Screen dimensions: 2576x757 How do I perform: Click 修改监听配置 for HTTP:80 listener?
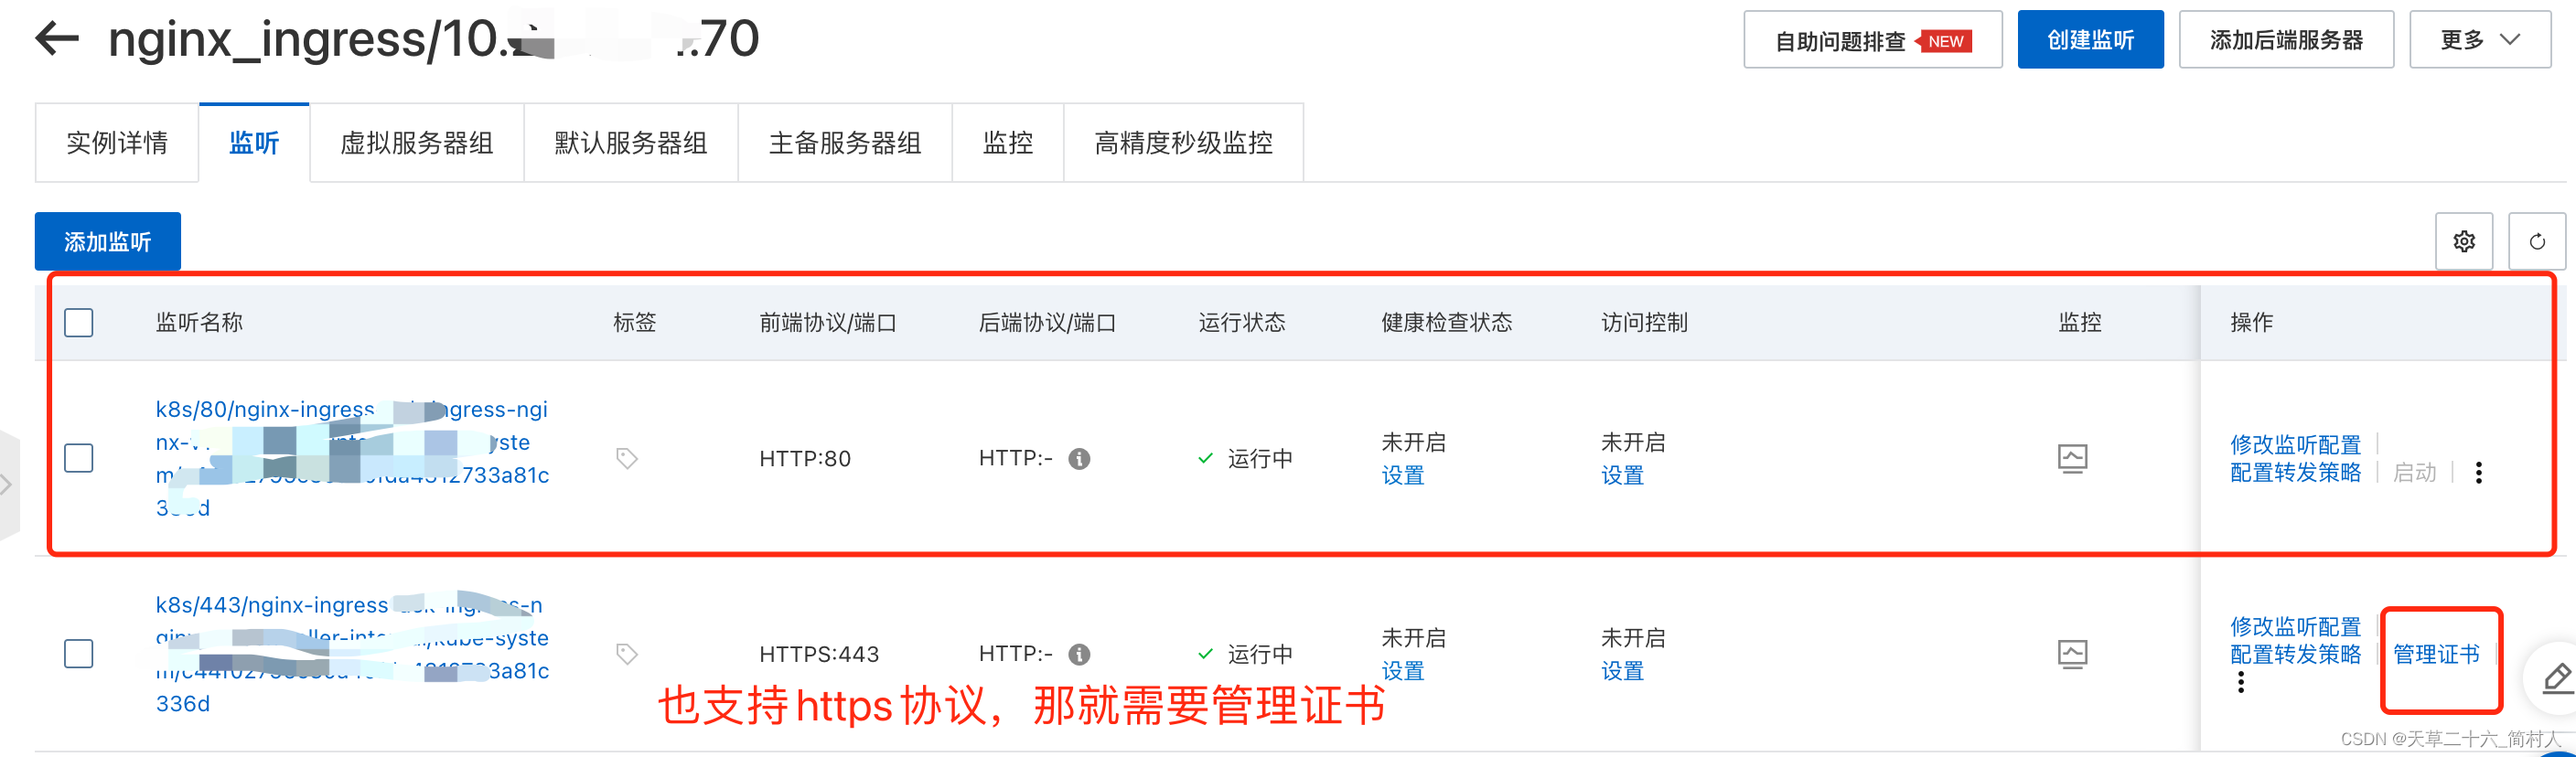coord(2296,444)
